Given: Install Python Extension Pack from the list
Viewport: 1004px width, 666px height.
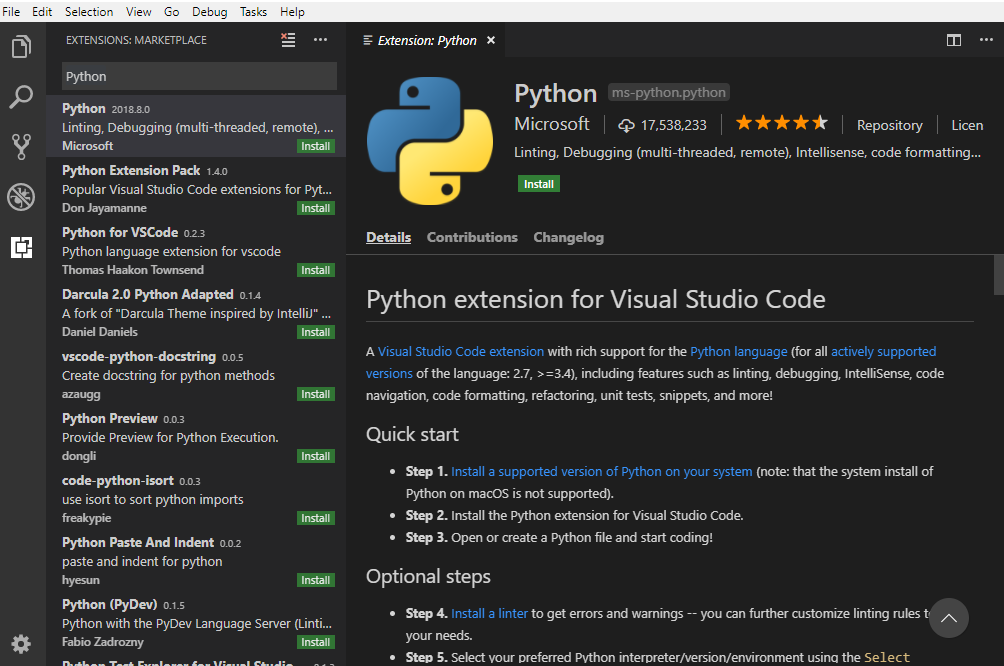Looking at the screenshot, I should coord(316,208).
